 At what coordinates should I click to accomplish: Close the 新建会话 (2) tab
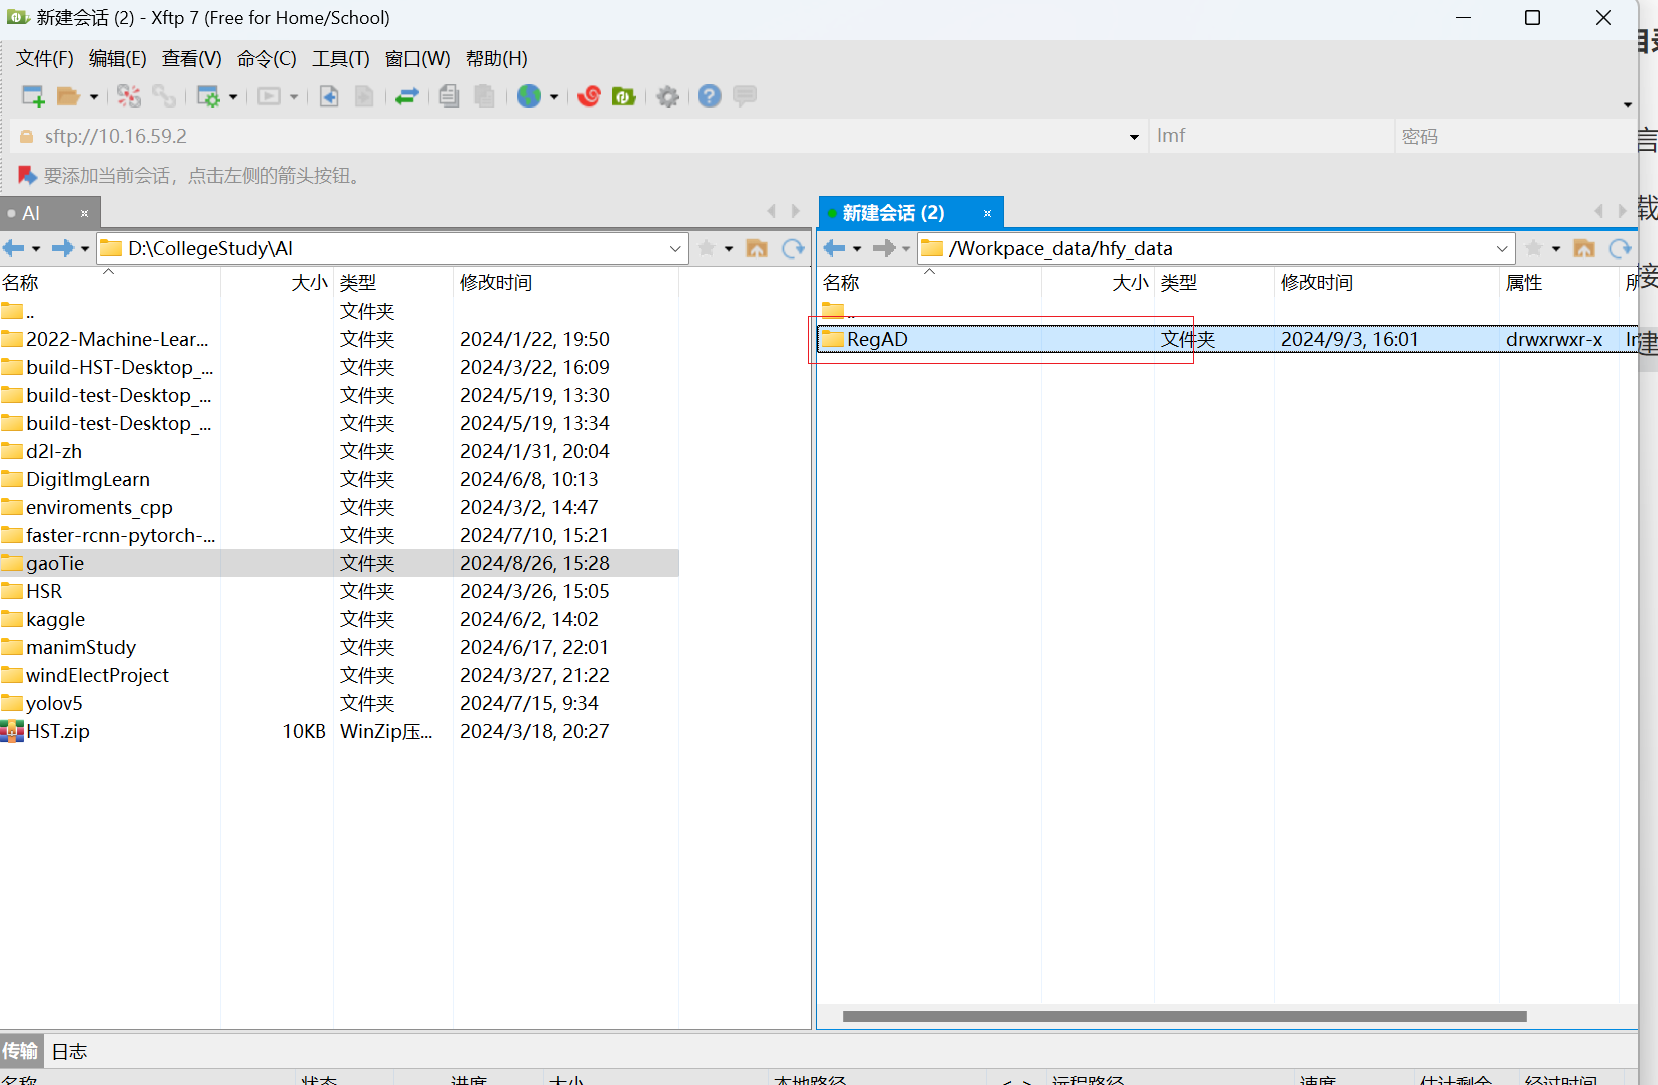tap(987, 213)
